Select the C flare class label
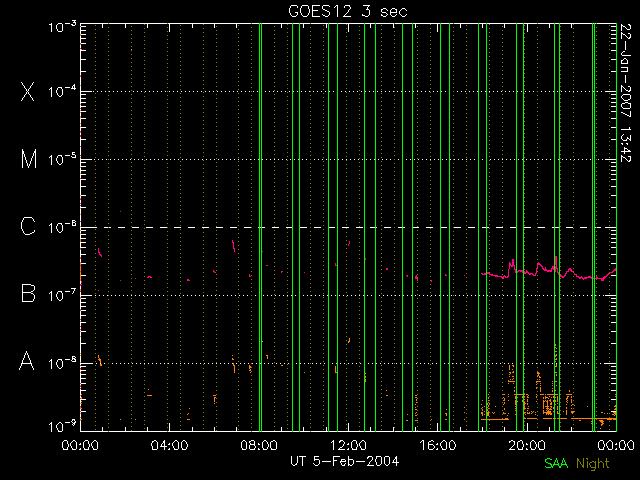This screenshot has height=480, width=640. tap(28, 226)
